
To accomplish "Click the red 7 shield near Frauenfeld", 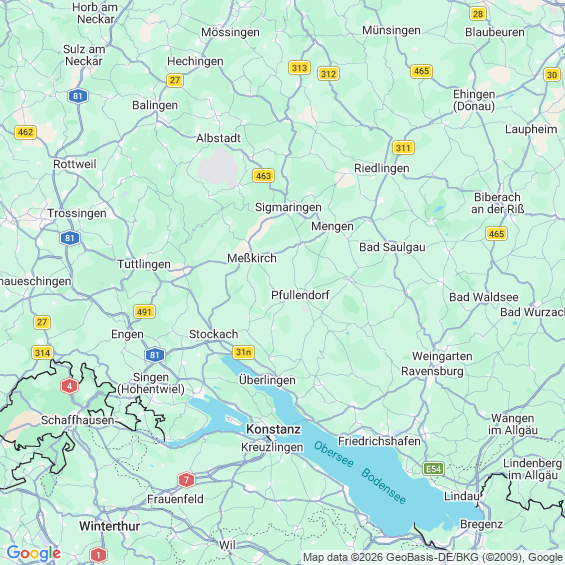I will (x=186, y=480).
